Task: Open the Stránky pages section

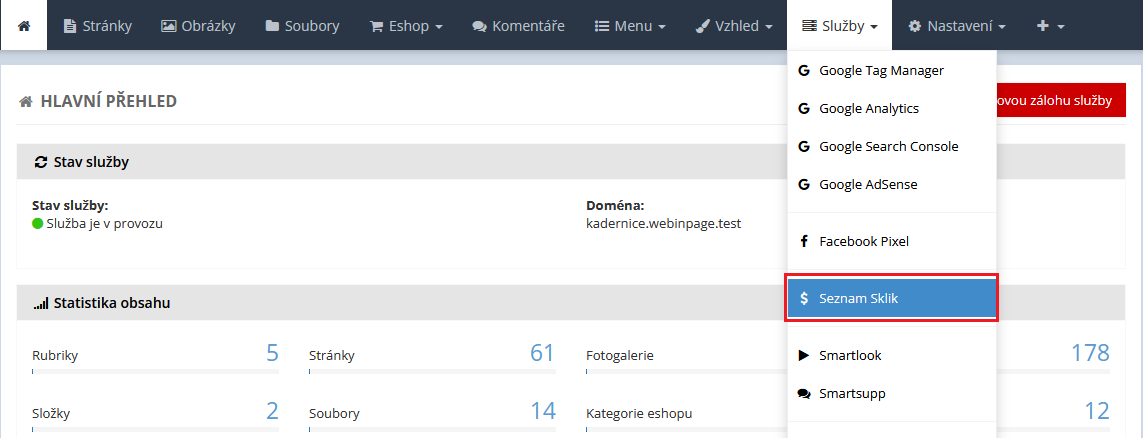Action: tap(97, 25)
